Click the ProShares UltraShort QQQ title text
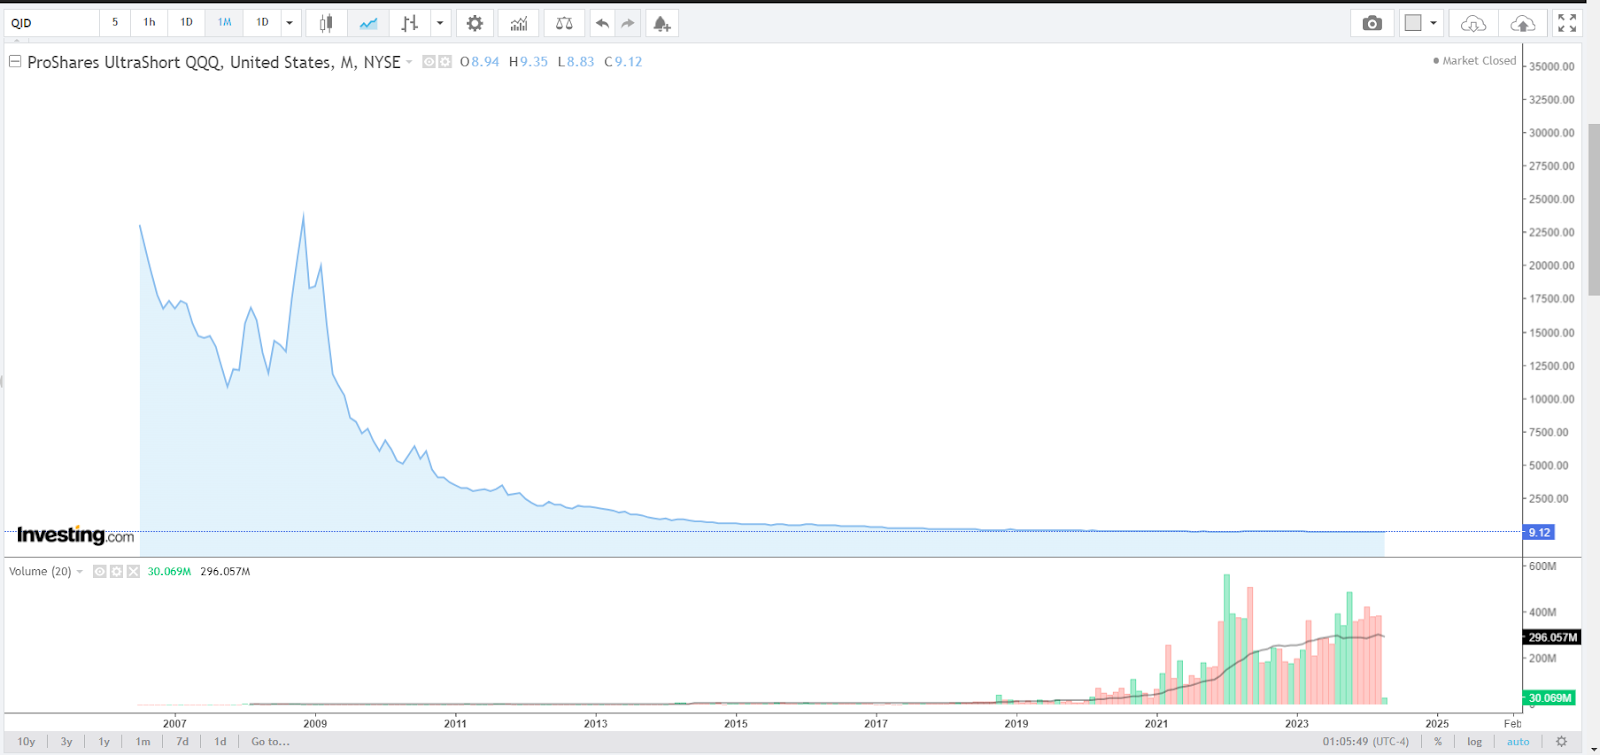 coord(214,62)
